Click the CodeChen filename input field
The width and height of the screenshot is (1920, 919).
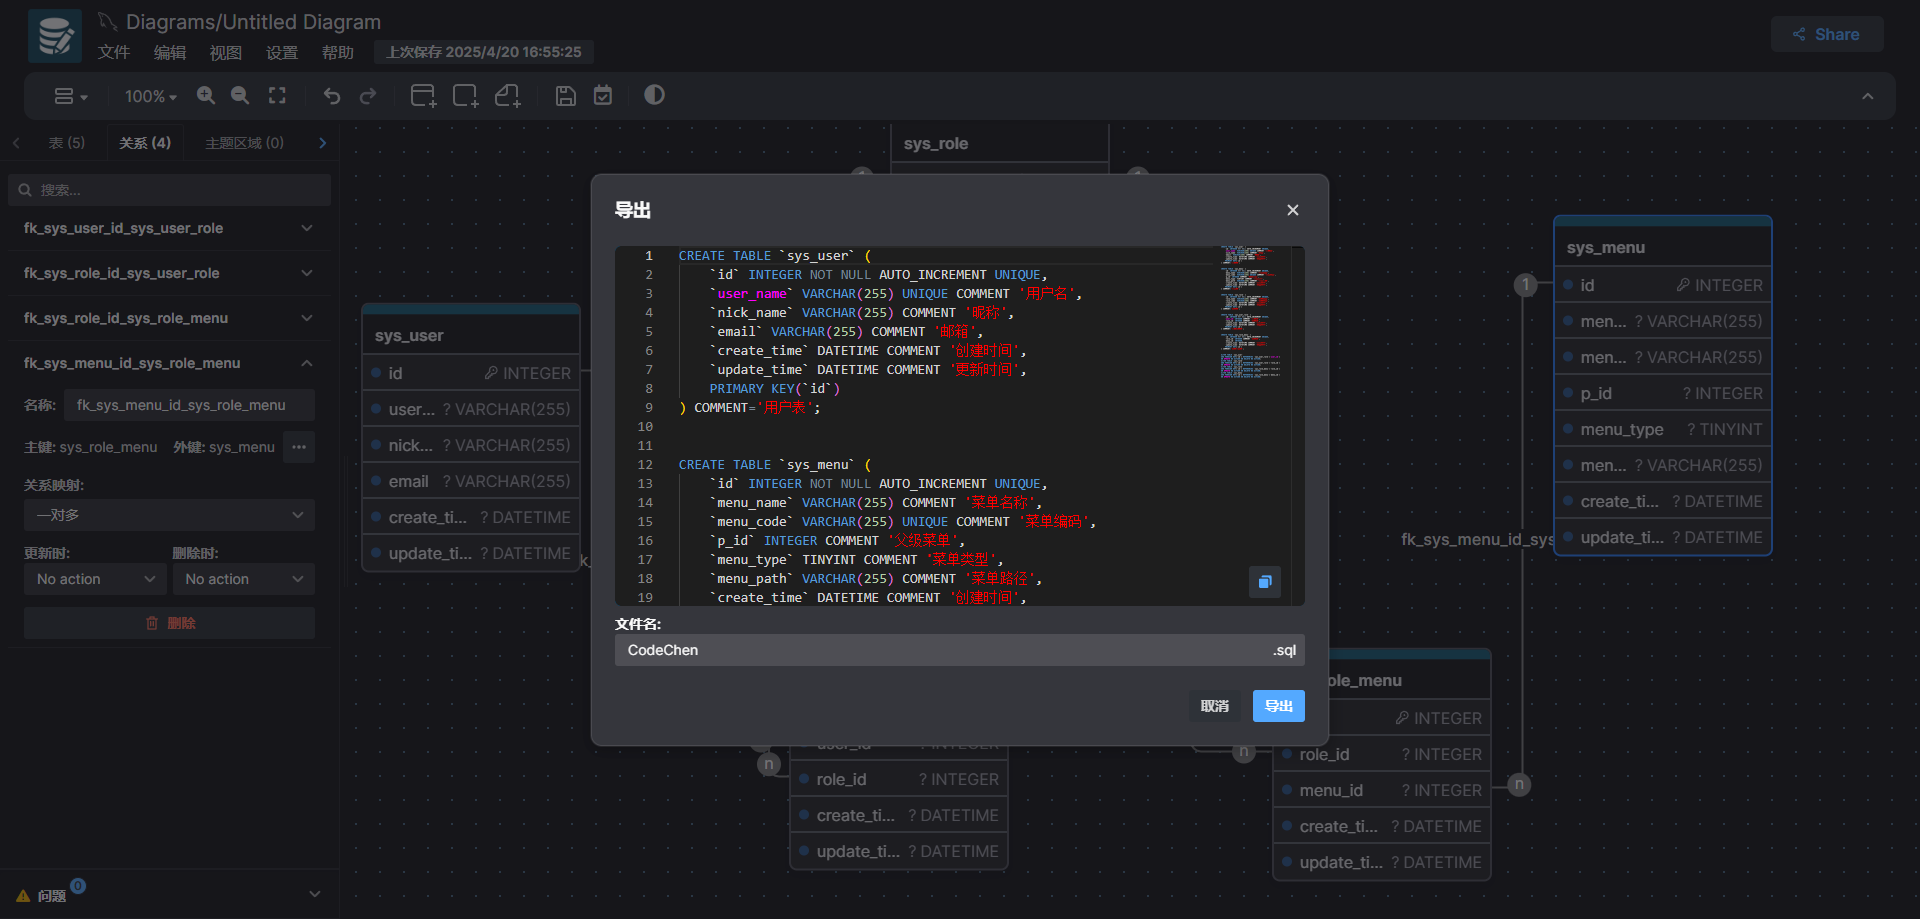point(940,650)
